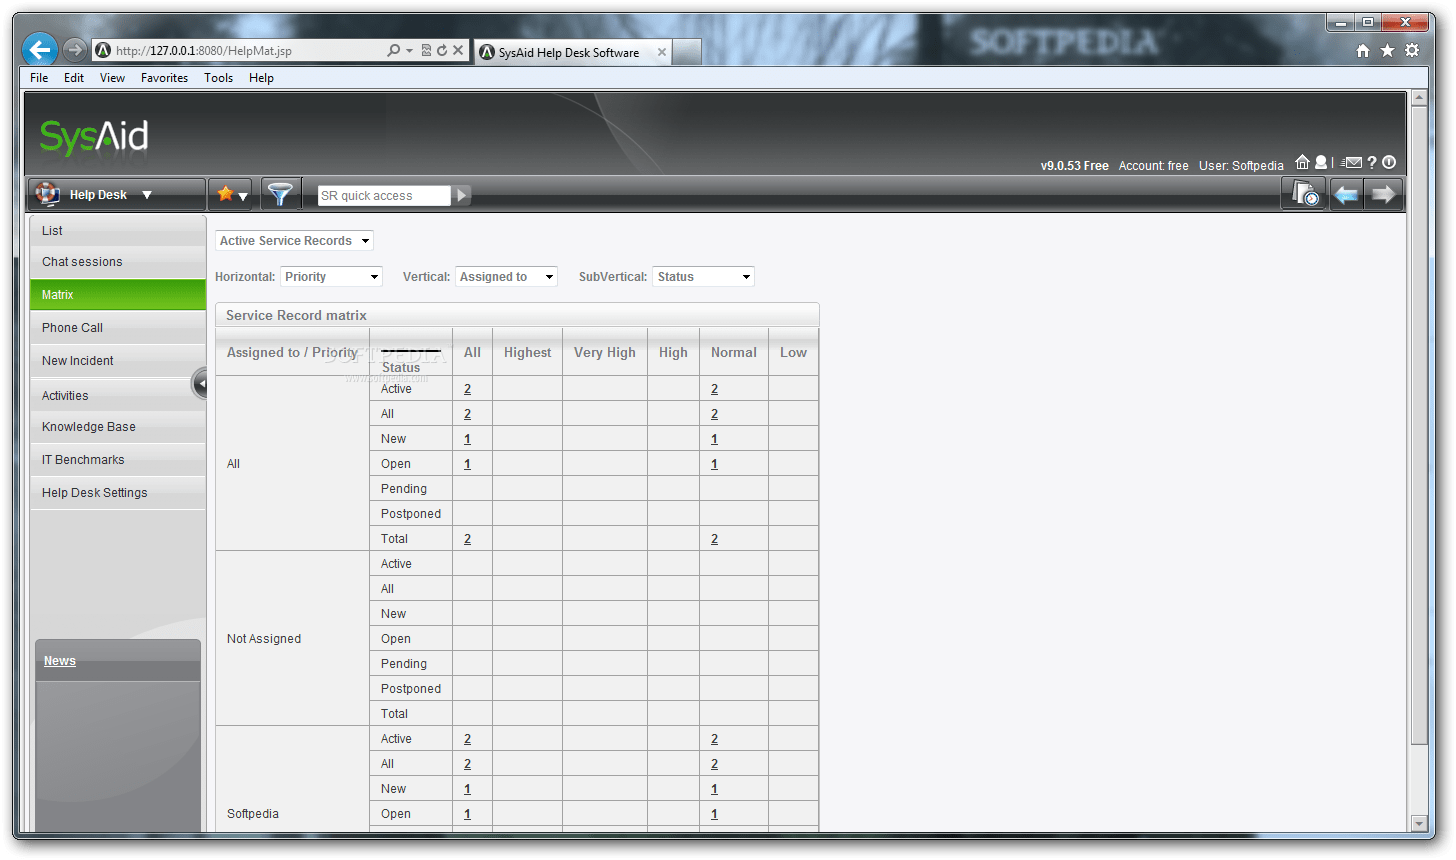Click inside the SR quick access field
The height and width of the screenshot is (860, 1456).
pyautogui.click(x=383, y=195)
